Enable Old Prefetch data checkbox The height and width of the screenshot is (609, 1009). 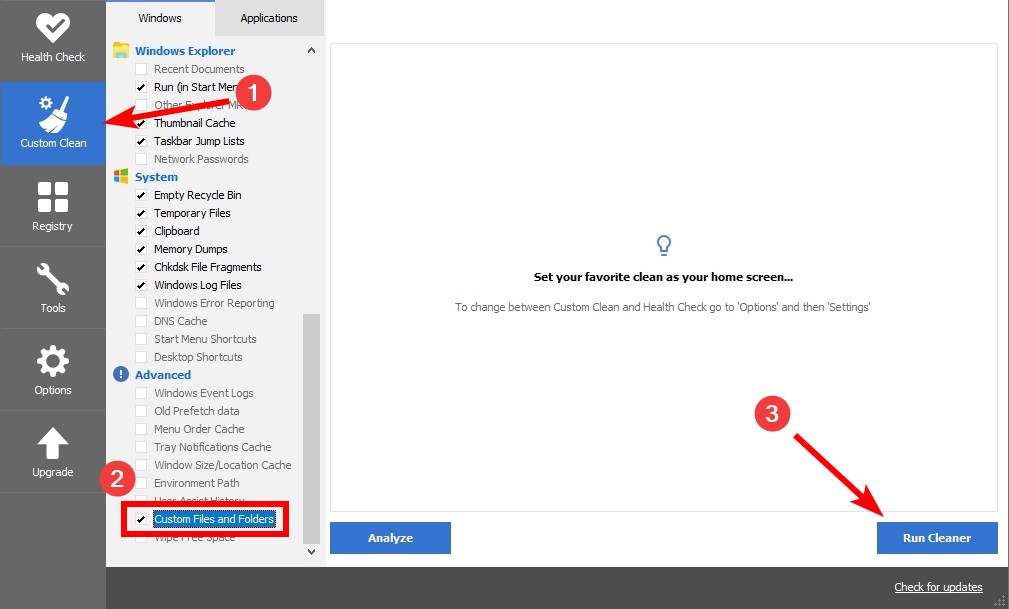[x=141, y=411]
